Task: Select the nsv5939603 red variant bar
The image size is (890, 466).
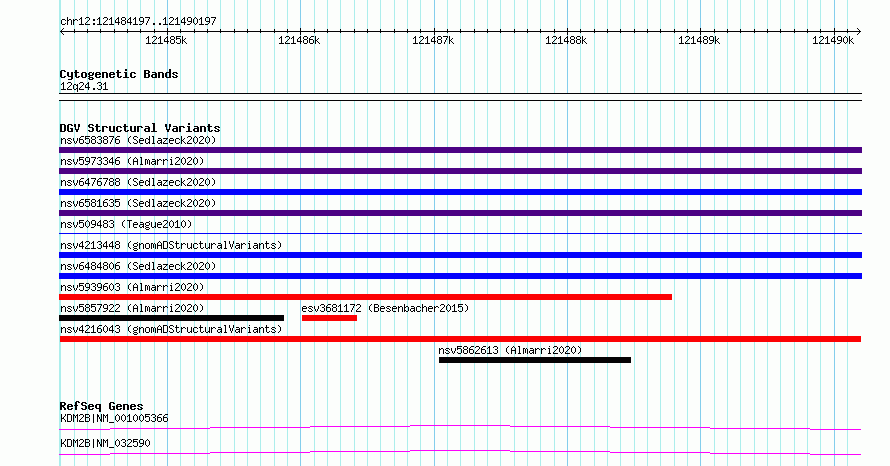Action: (366, 297)
